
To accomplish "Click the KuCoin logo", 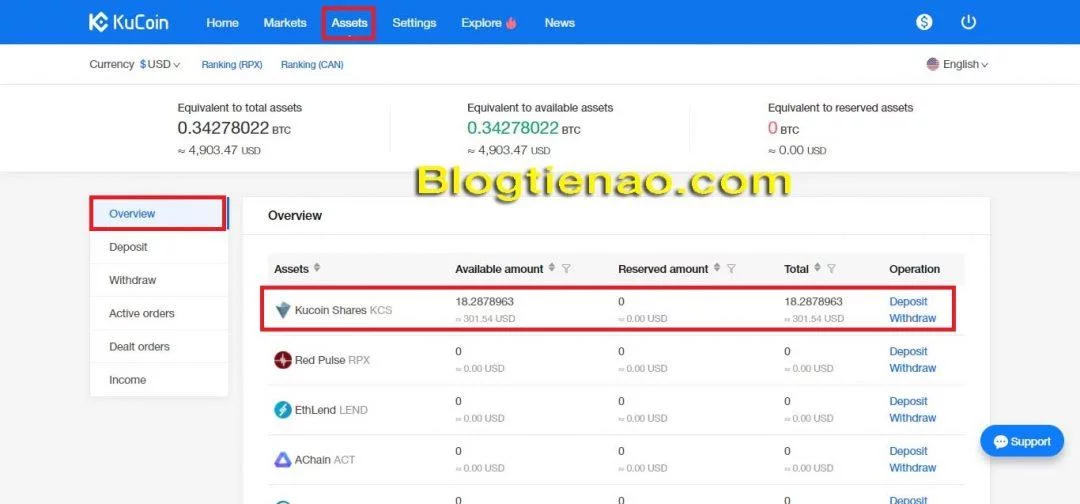I will [128, 22].
